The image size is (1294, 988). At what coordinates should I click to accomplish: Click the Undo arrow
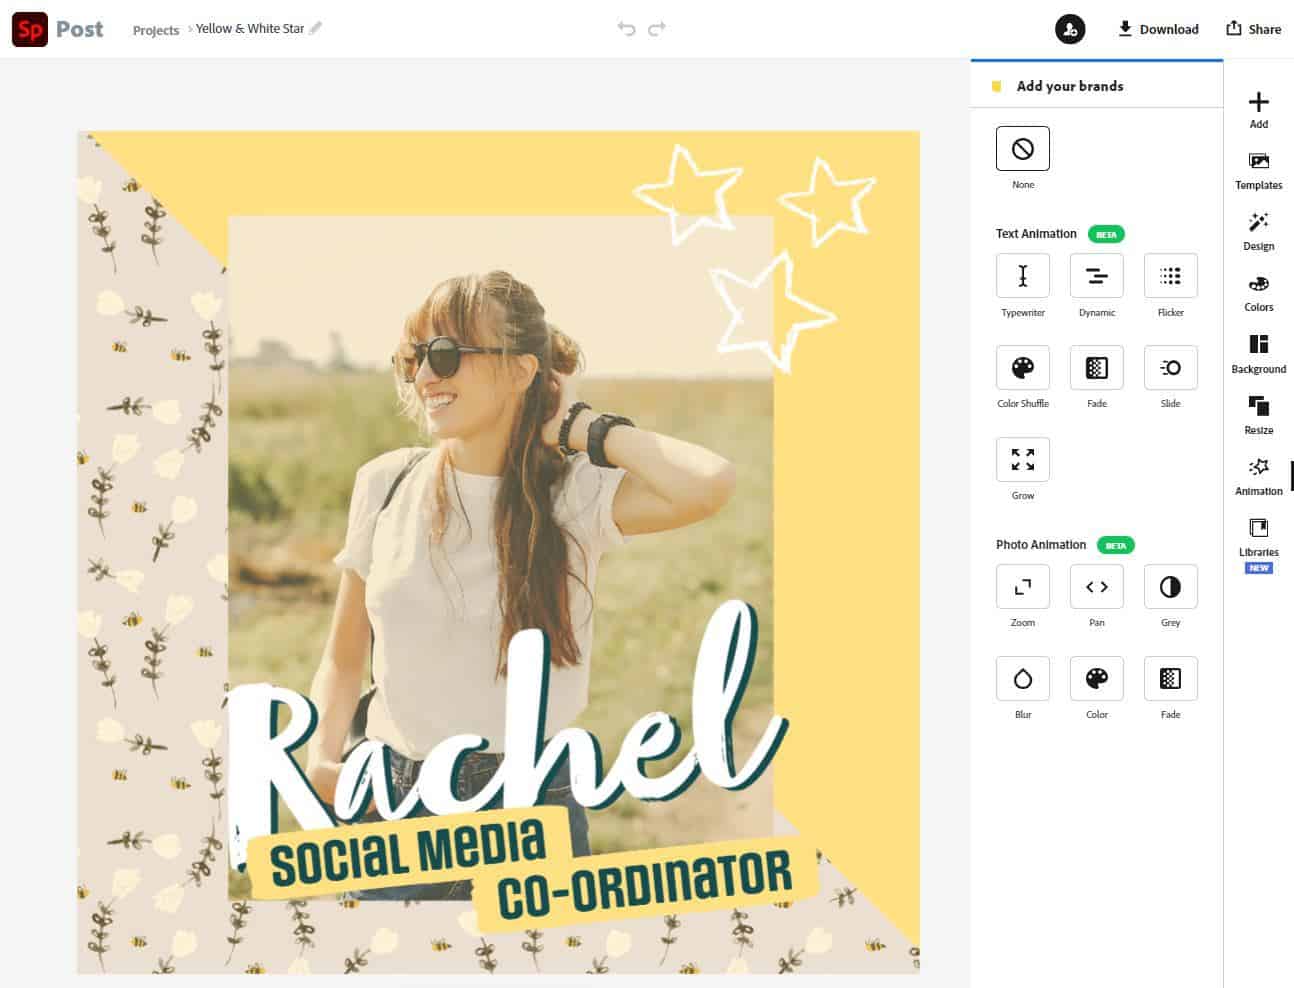click(626, 29)
